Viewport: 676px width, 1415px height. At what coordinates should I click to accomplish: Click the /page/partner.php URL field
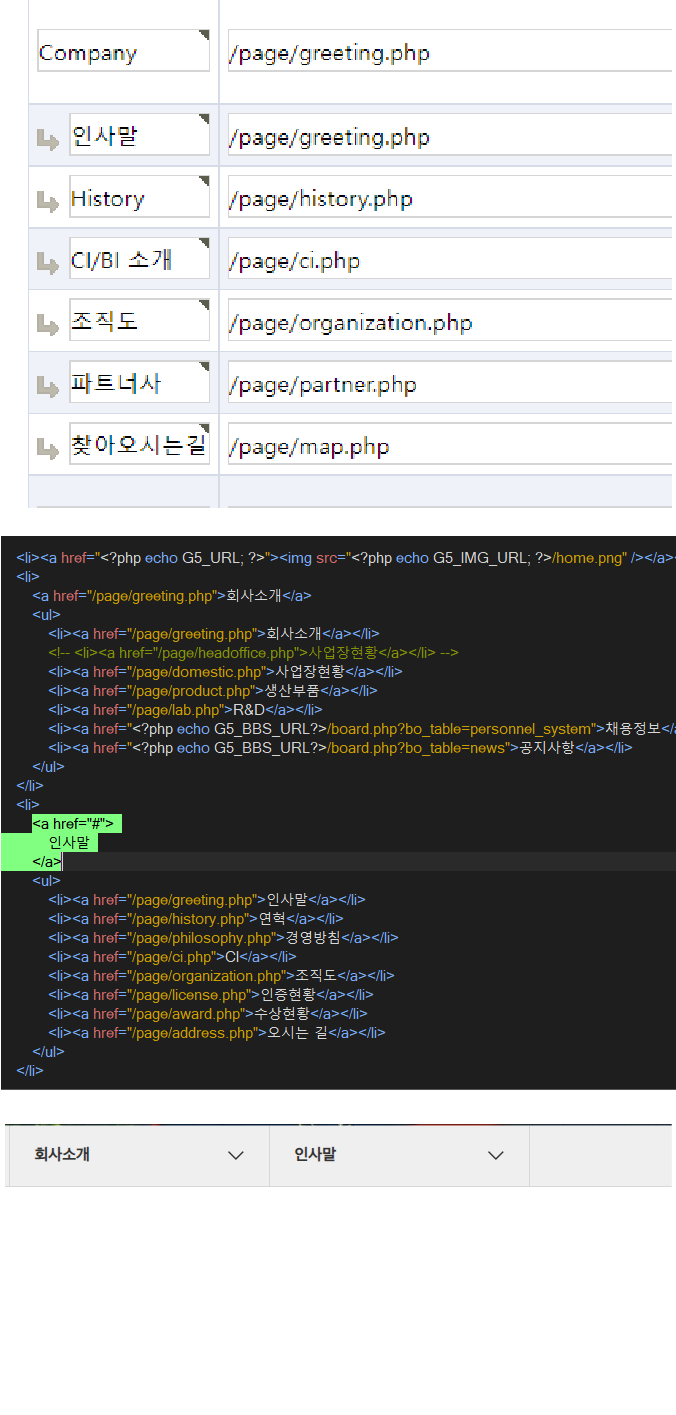pos(450,382)
